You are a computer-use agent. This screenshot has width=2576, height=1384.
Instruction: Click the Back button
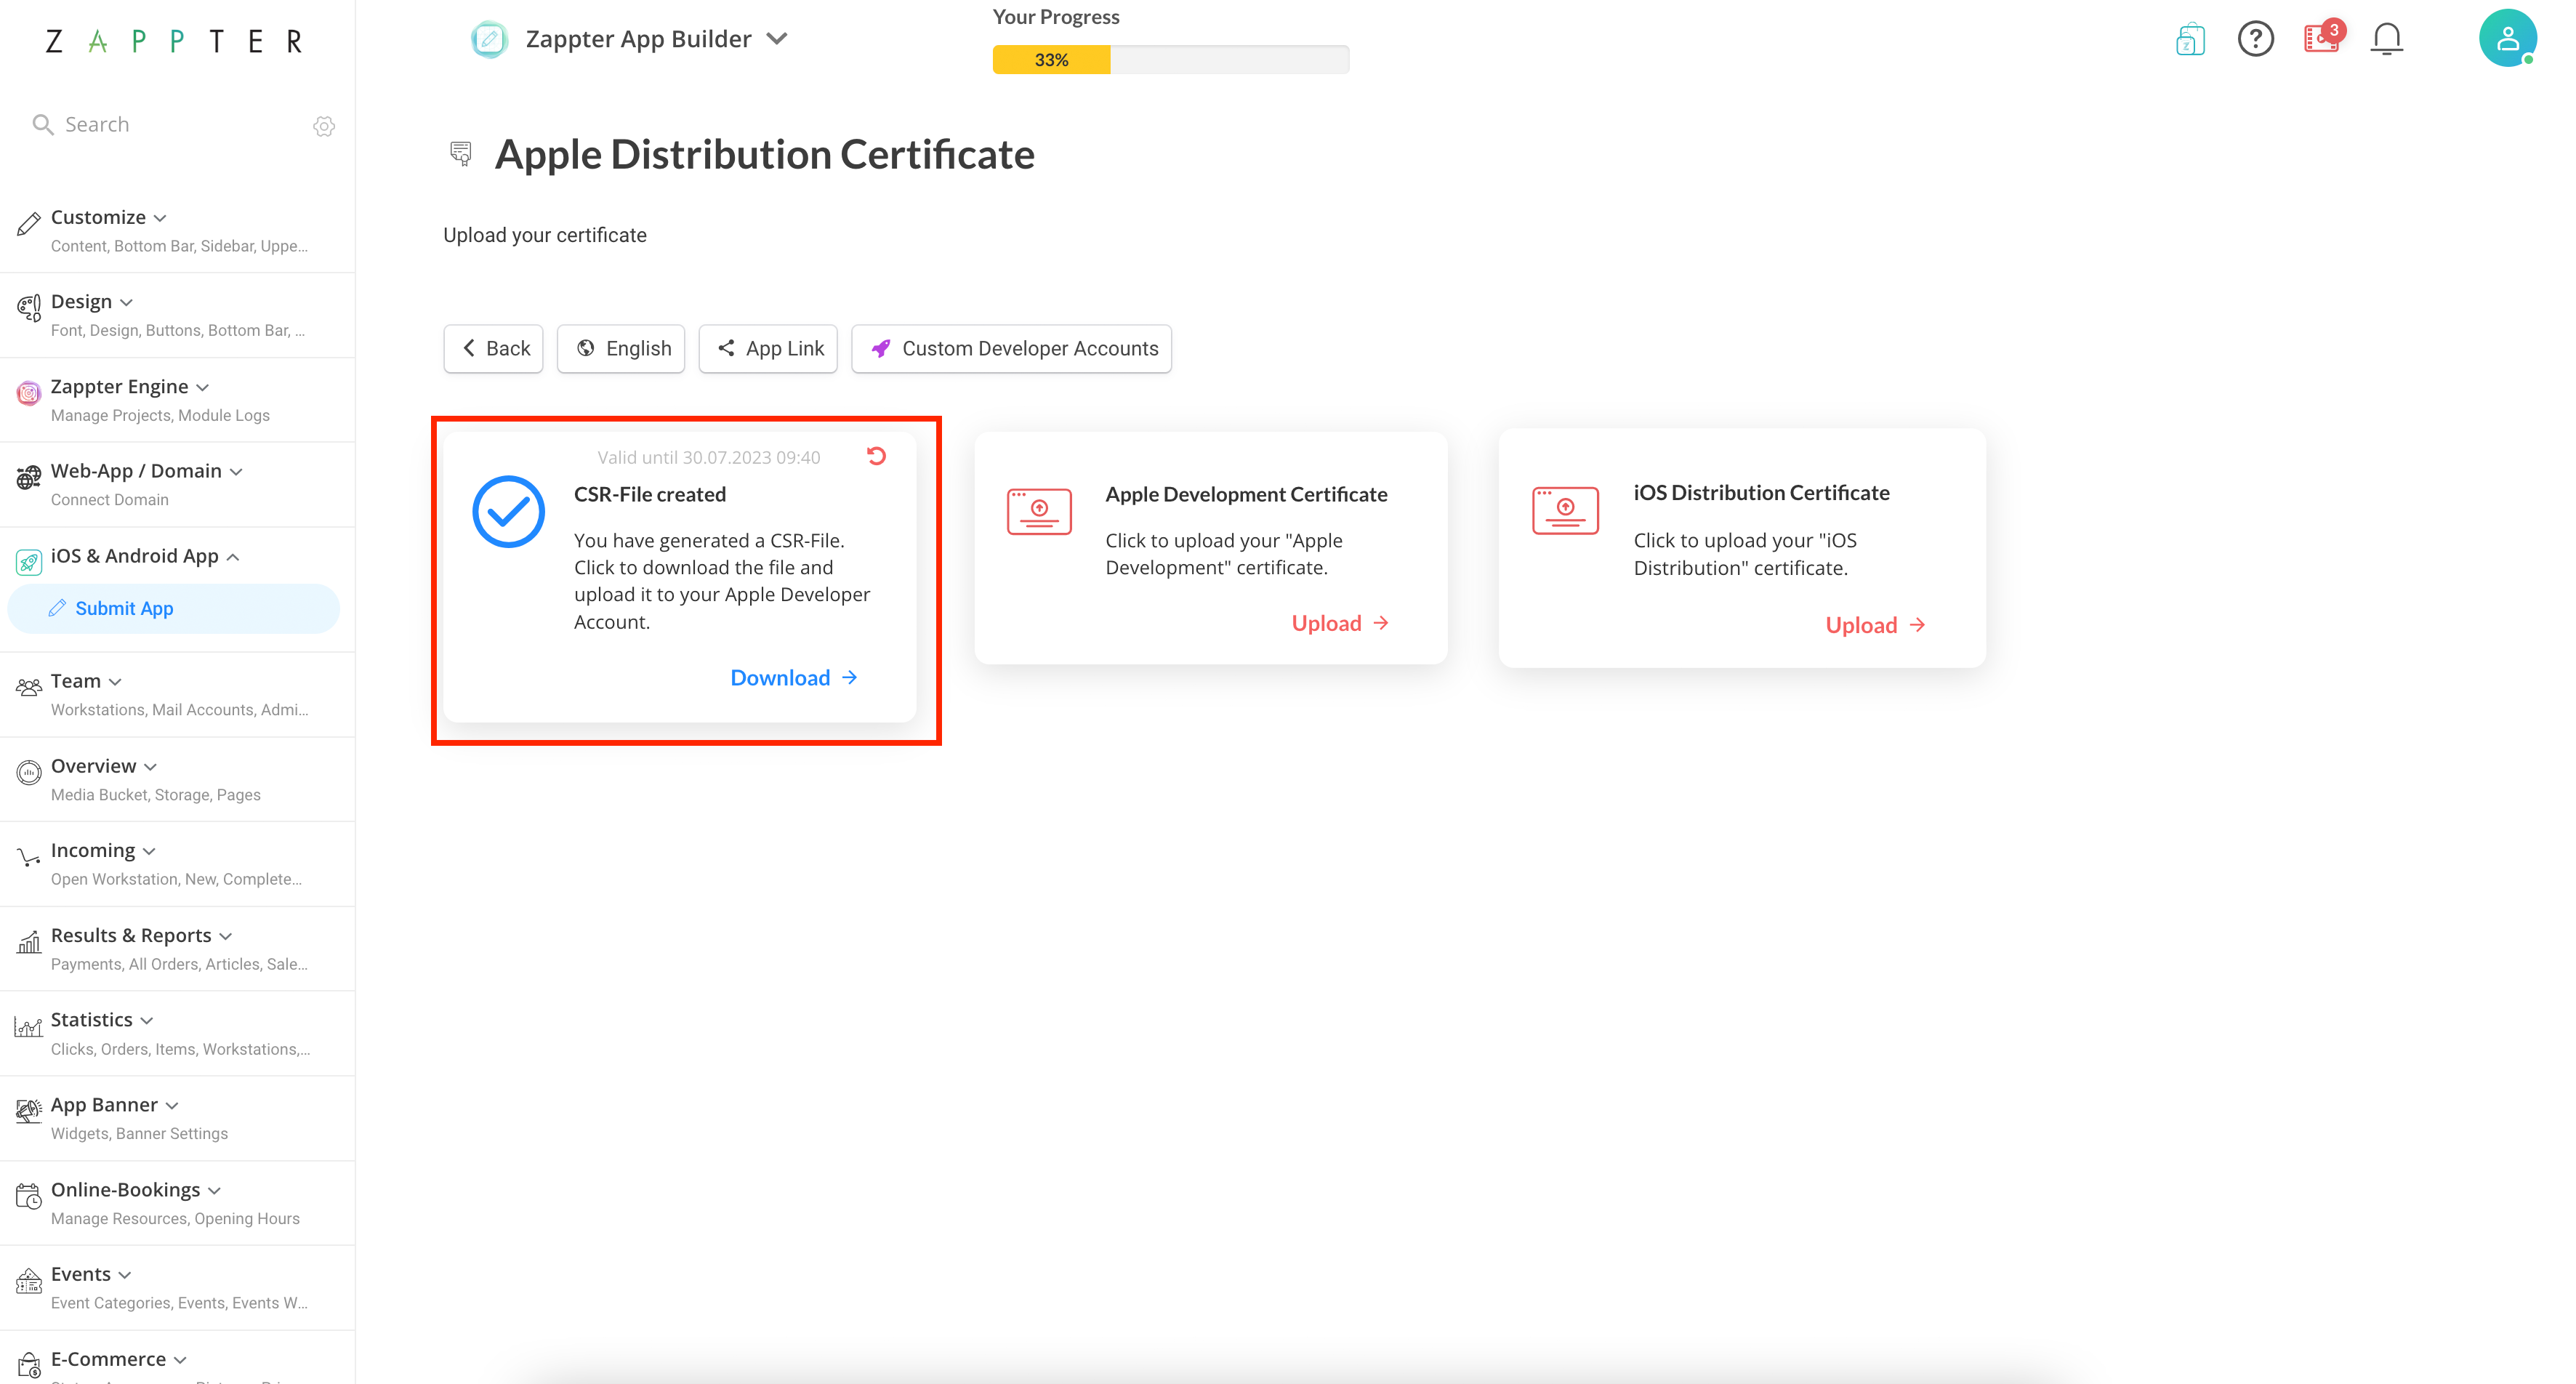pos(494,348)
